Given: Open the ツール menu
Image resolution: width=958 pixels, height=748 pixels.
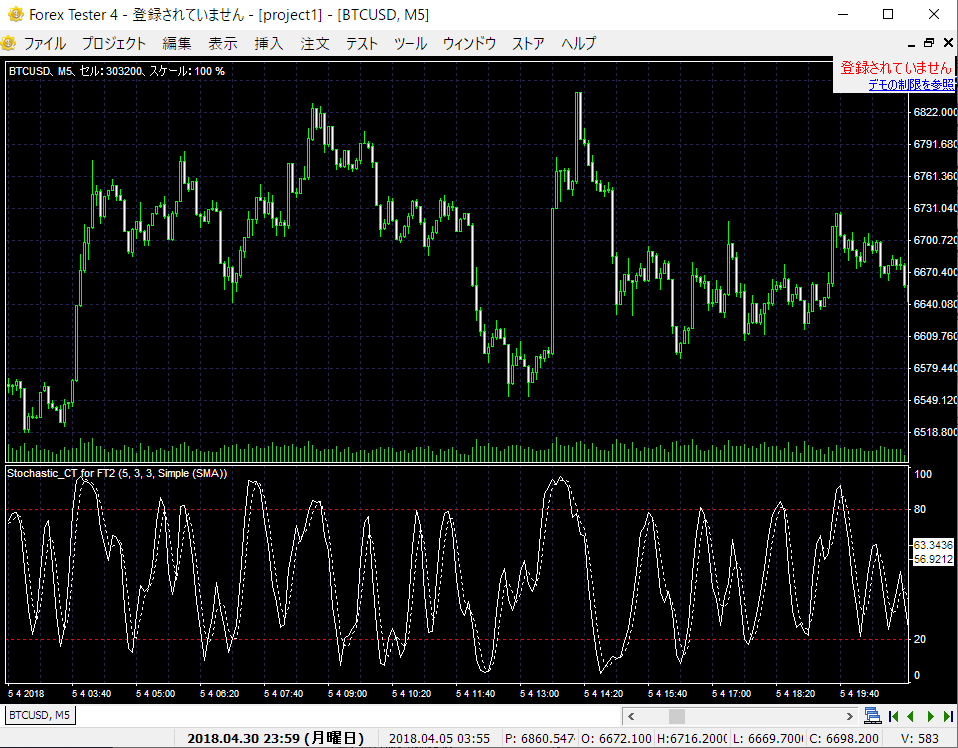Looking at the screenshot, I should tap(410, 43).
